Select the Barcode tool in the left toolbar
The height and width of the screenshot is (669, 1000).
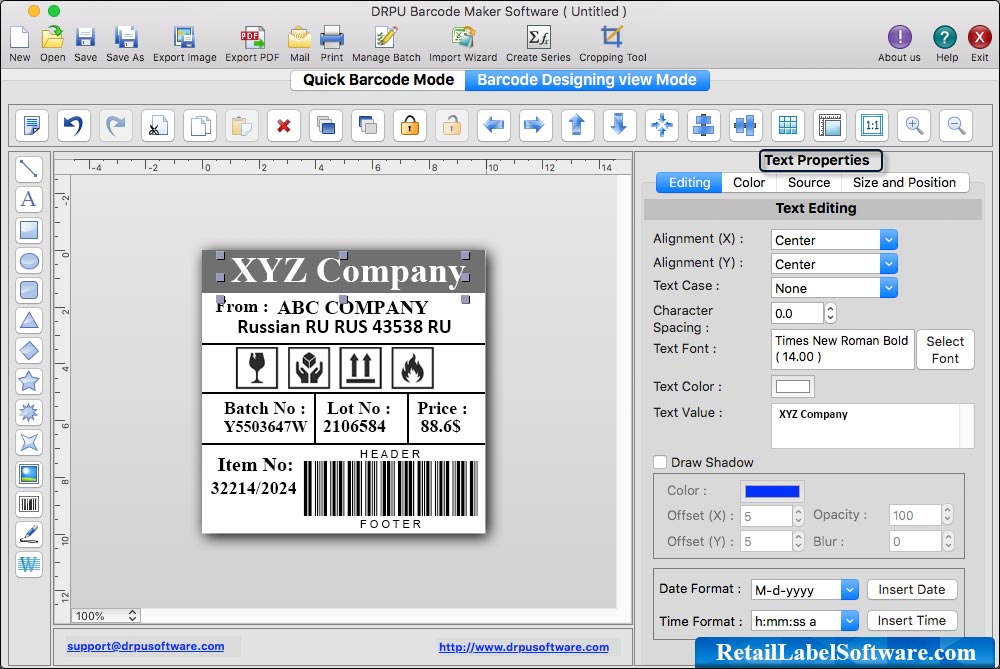click(x=29, y=504)
